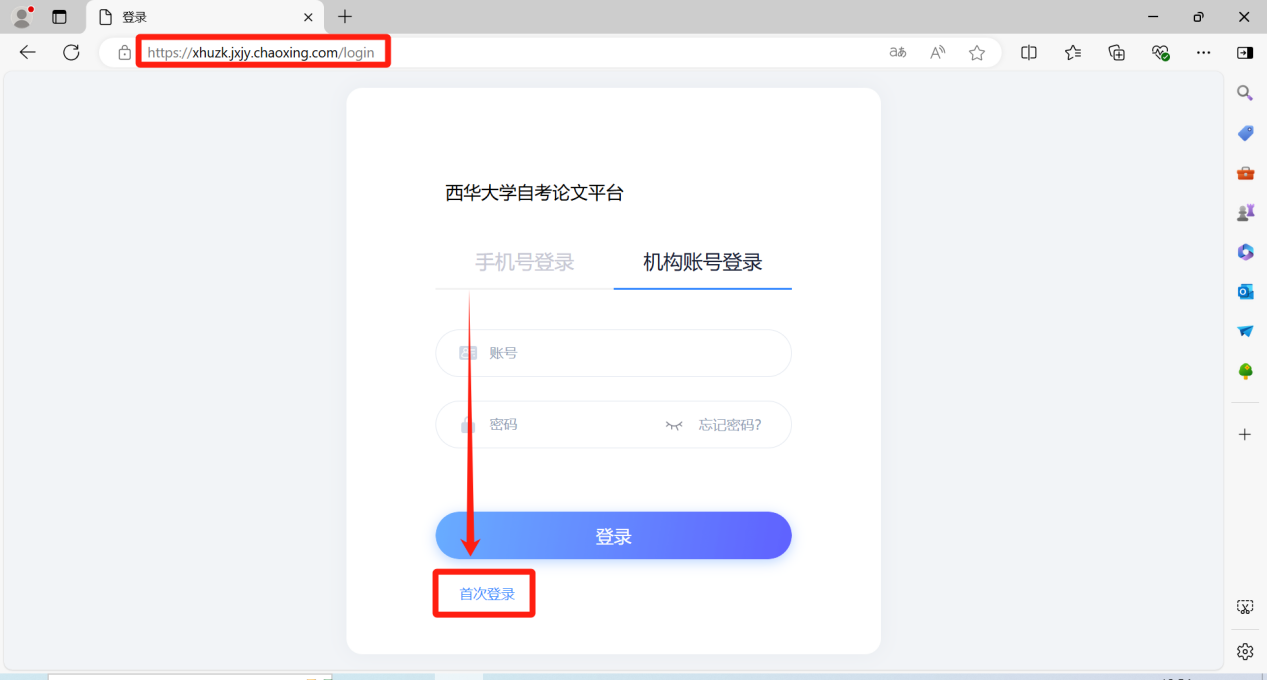Open Browser essentials heart icon
The height and width of the screenshot is (680, 1267).
click(x=1160, y=53)
